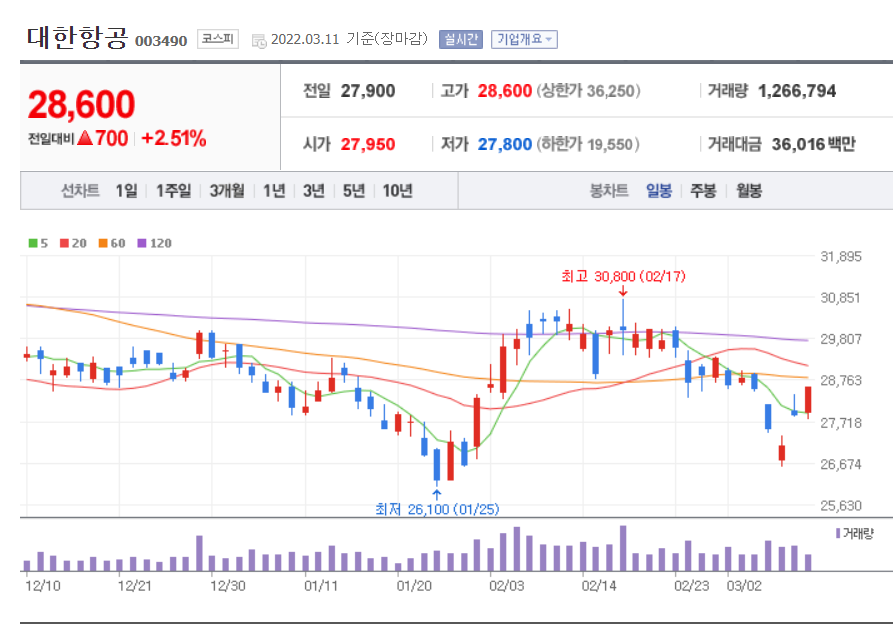Click the 최고 30,800 (02/17) annotation

click(x=623, y=277)
